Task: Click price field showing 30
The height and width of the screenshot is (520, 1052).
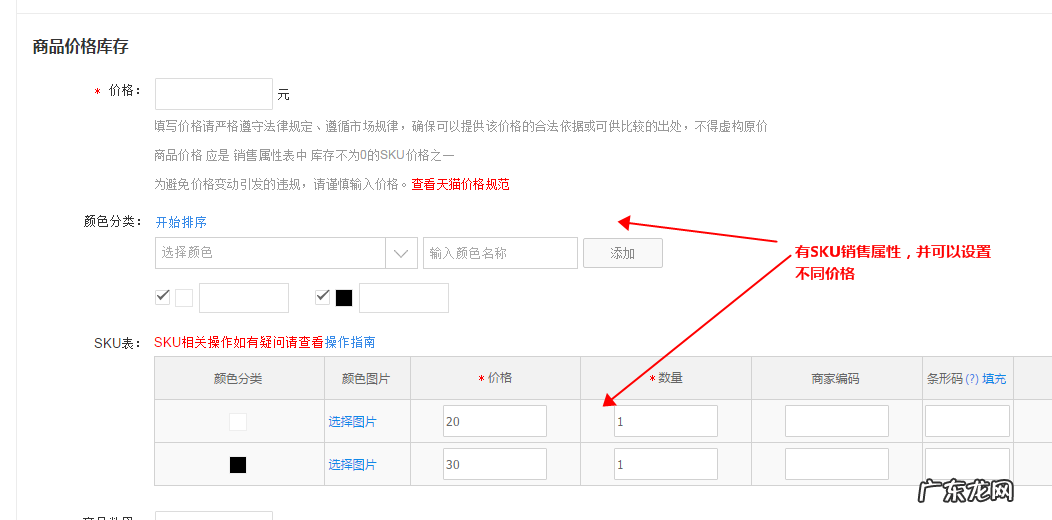Action: 495,464
